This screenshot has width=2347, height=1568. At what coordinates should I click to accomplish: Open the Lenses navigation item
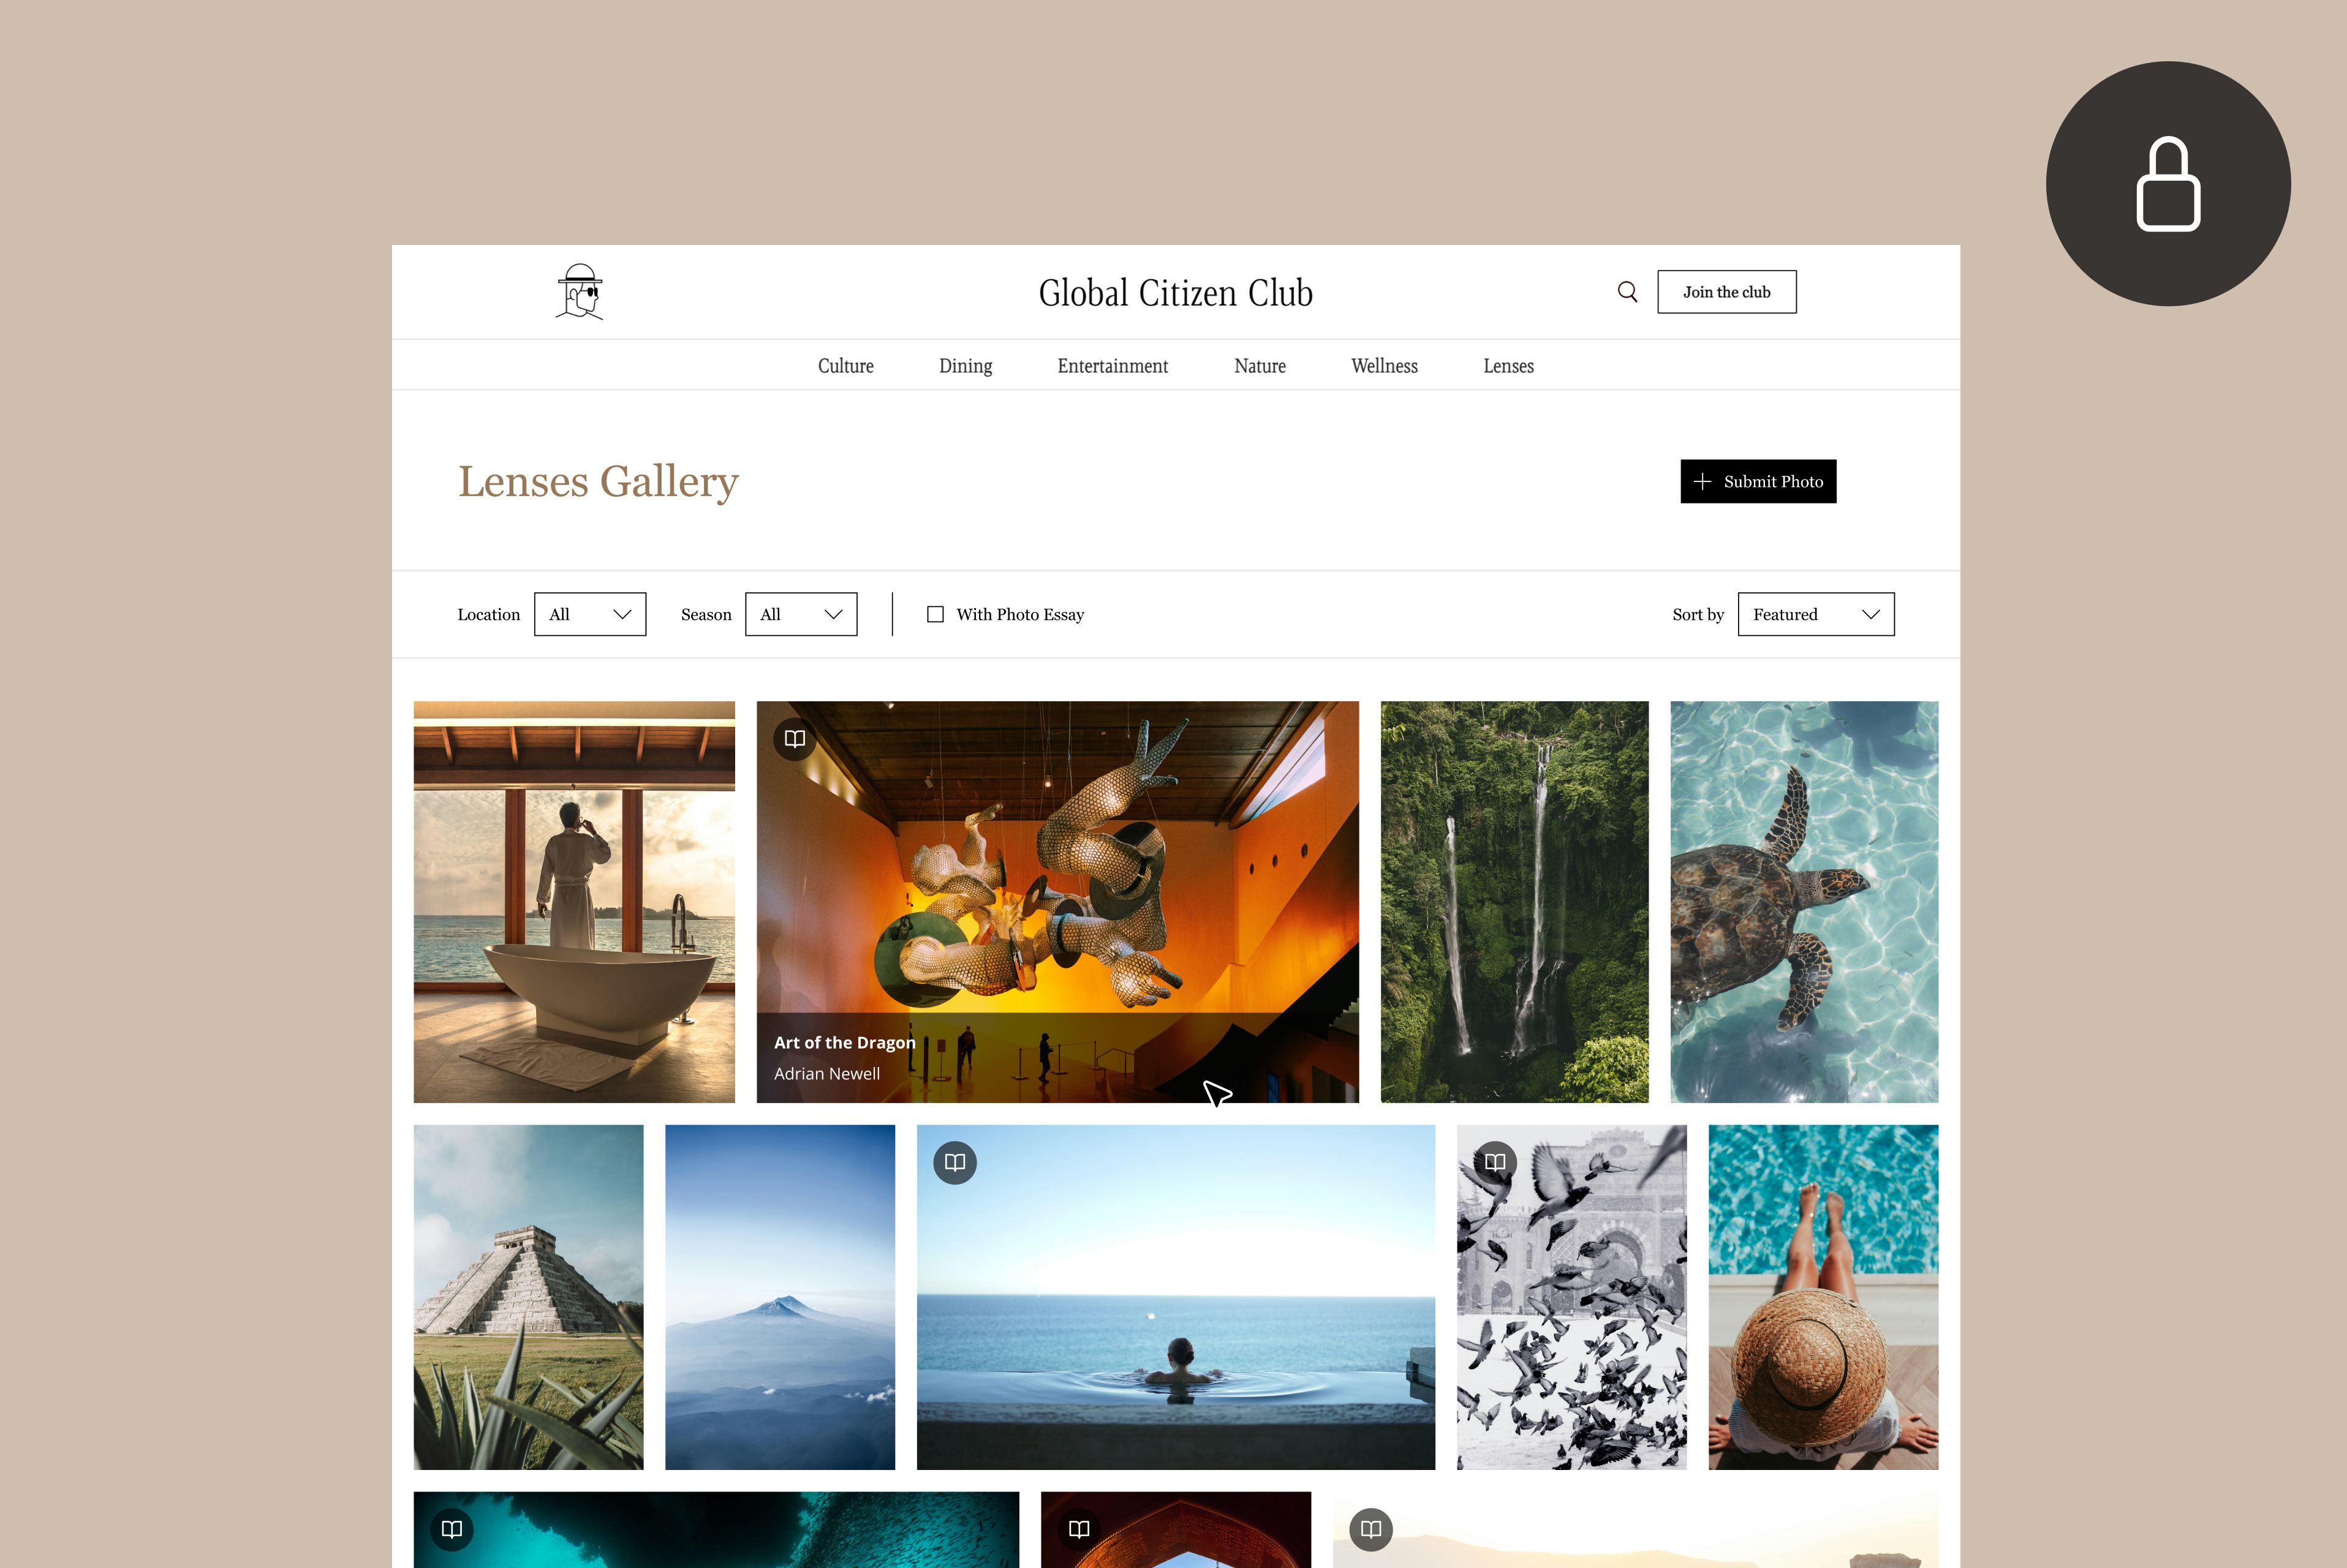point(1508,366)
